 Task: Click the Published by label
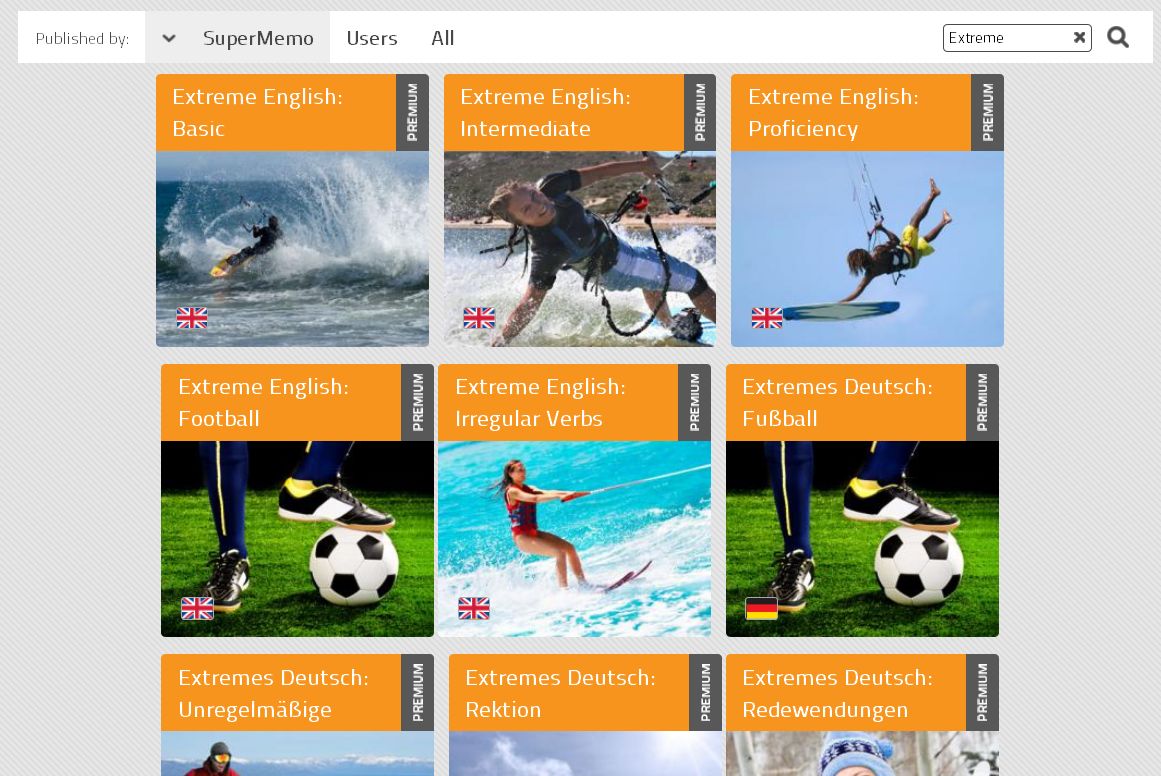[x=82, y=39]
